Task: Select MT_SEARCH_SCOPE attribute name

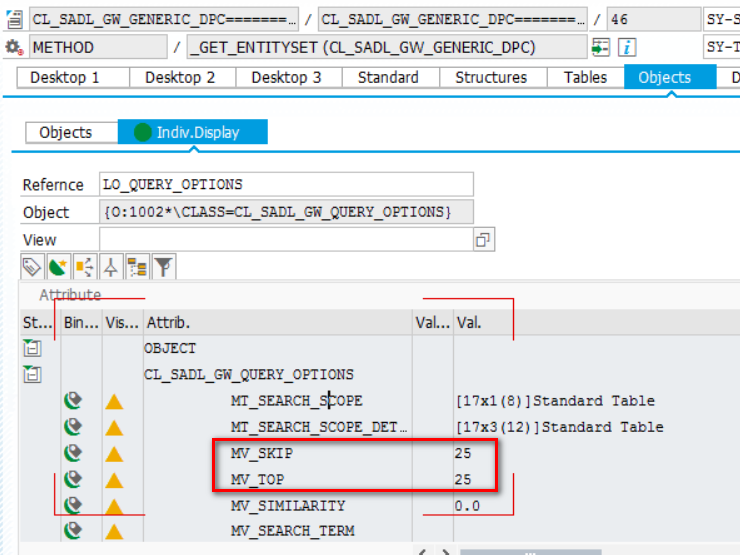Action: 296,401
